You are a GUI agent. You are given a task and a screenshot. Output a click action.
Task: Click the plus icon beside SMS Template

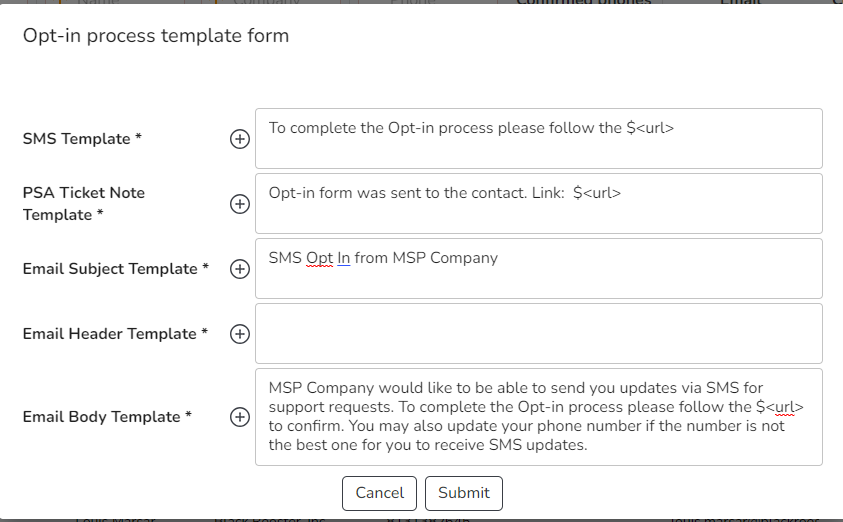tap(240, 140)
